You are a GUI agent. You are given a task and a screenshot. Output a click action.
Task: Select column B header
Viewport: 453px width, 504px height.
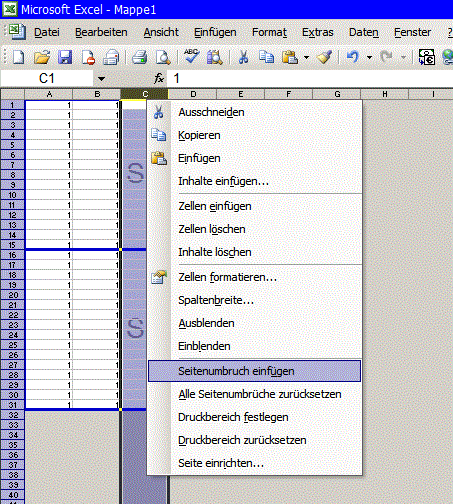point(97,94)
